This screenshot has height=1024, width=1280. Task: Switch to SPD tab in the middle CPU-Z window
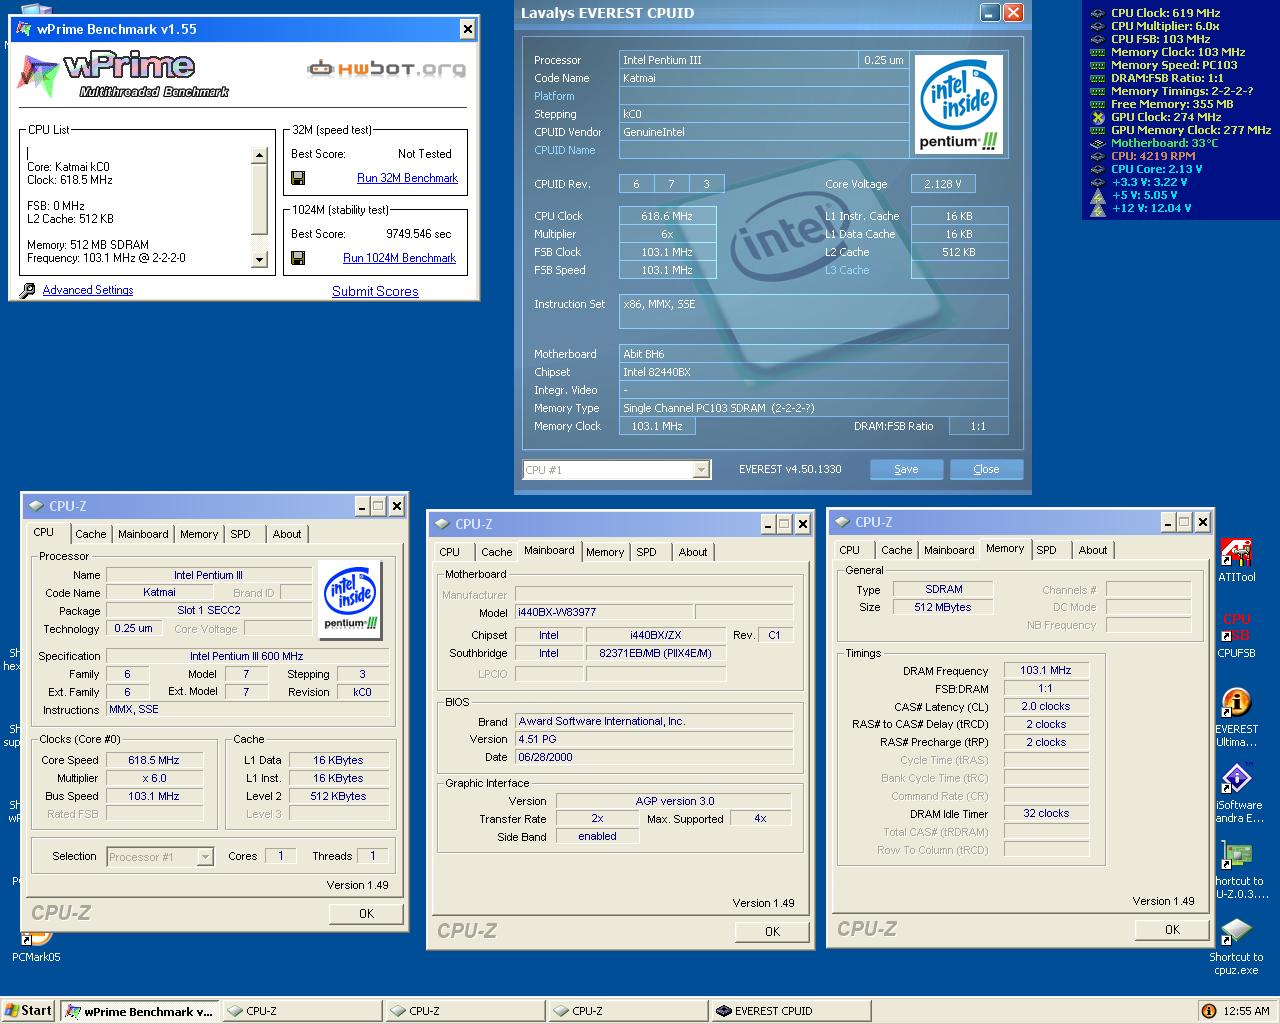[x=647, y=552]
